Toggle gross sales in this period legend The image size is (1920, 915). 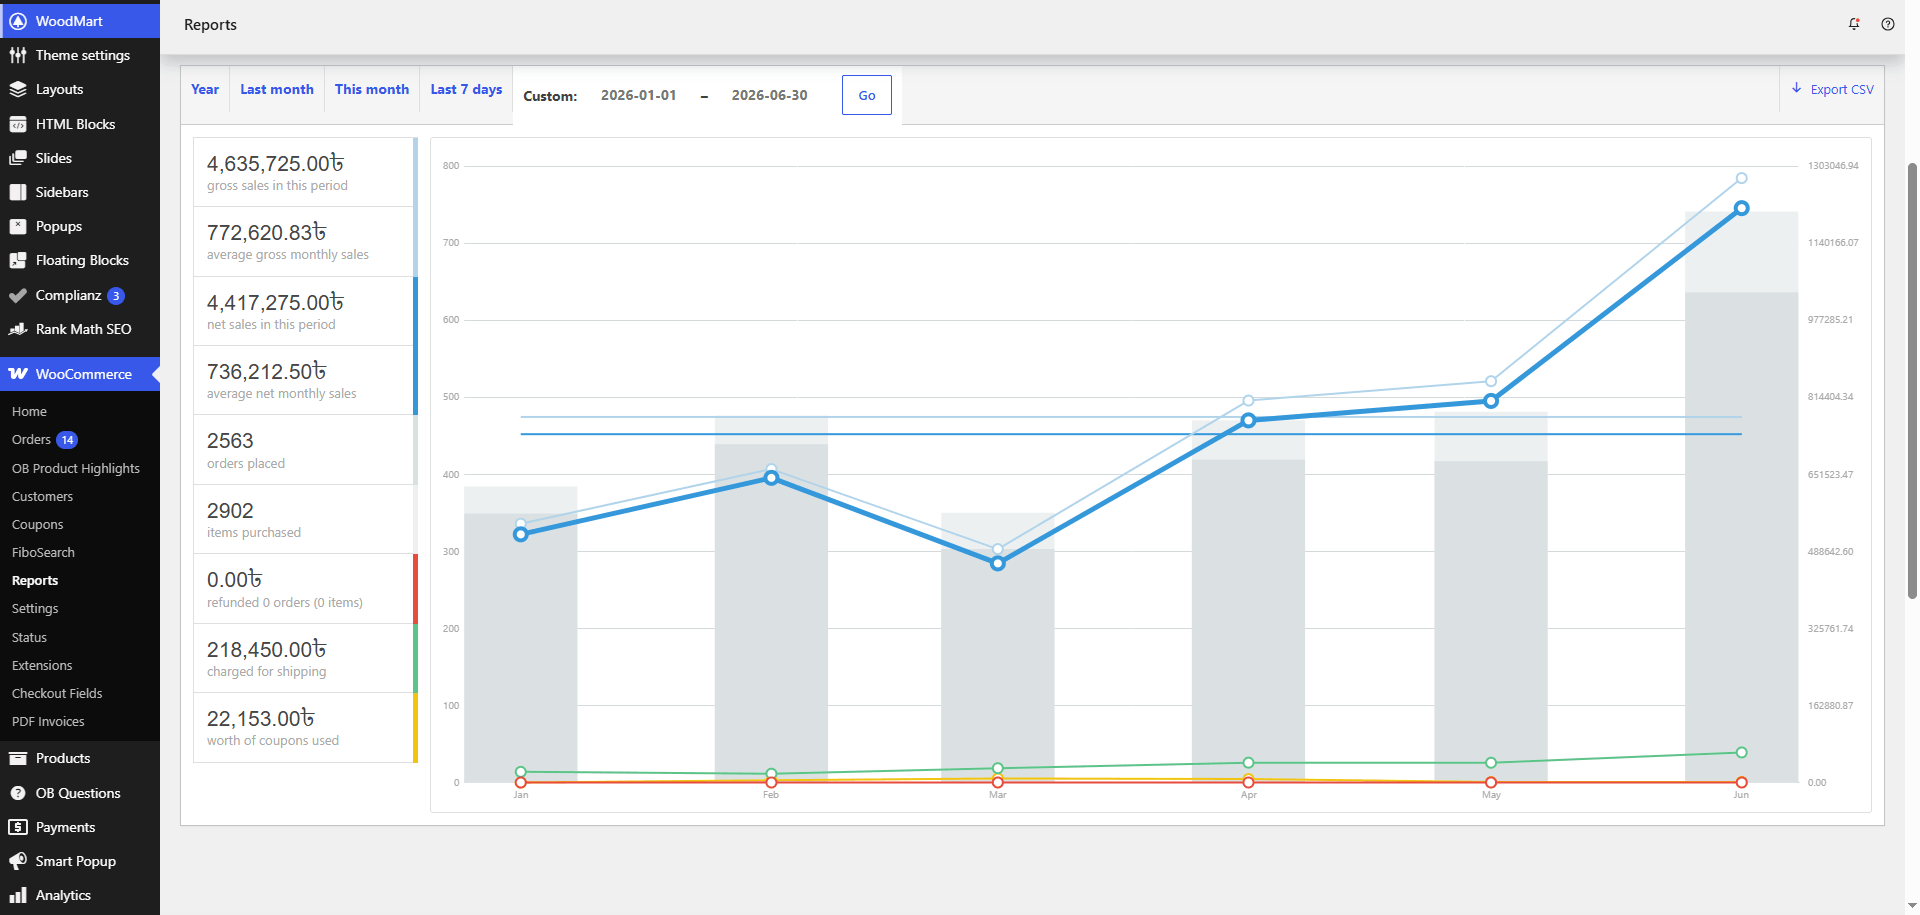click(x=305, y=172)
